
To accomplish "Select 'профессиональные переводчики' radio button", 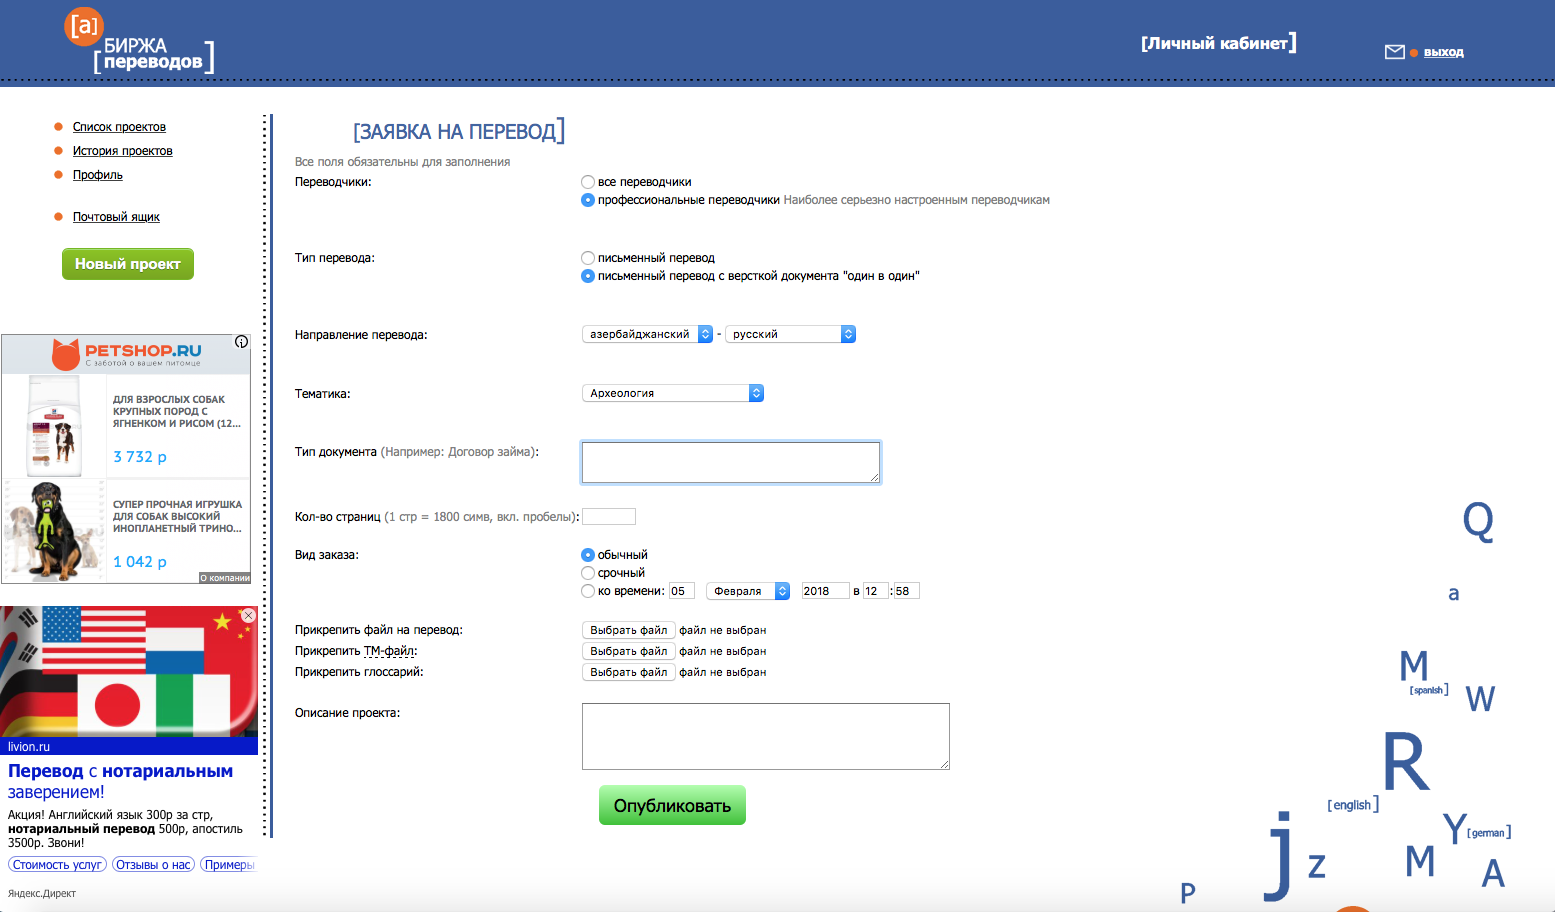I will click(x=588, y=200).
